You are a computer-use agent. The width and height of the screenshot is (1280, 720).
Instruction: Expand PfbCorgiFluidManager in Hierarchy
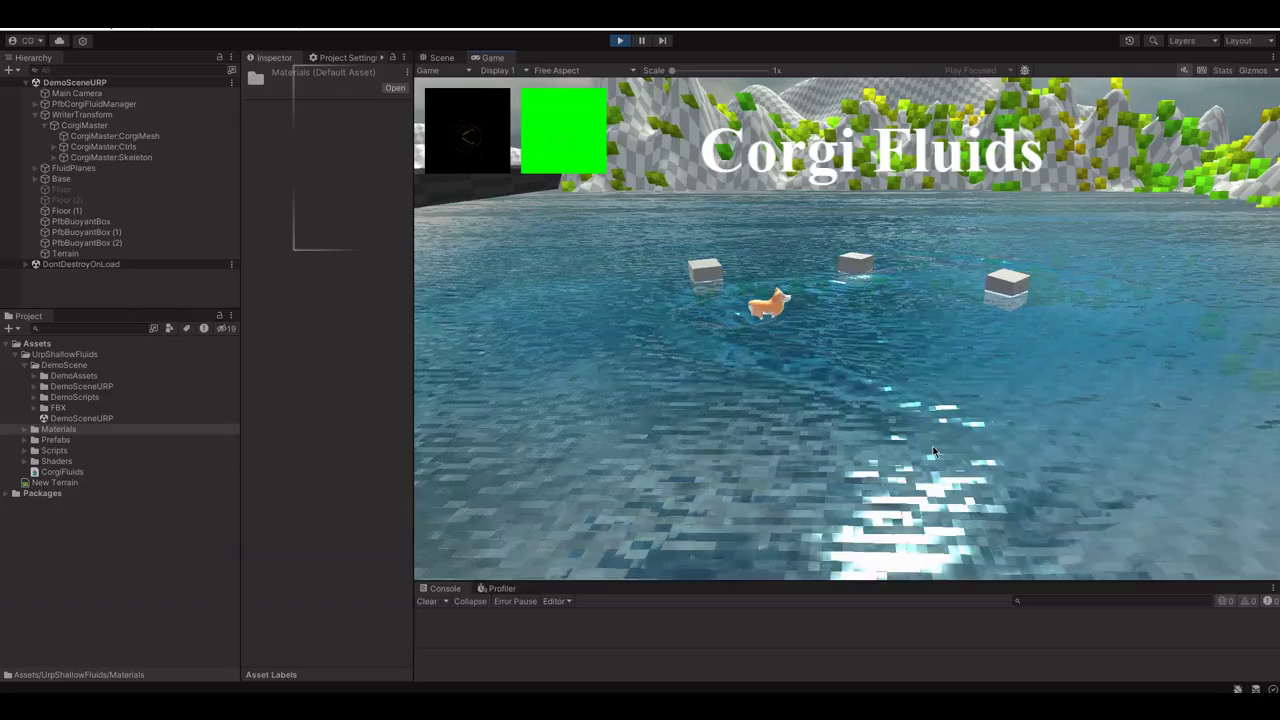35,104
